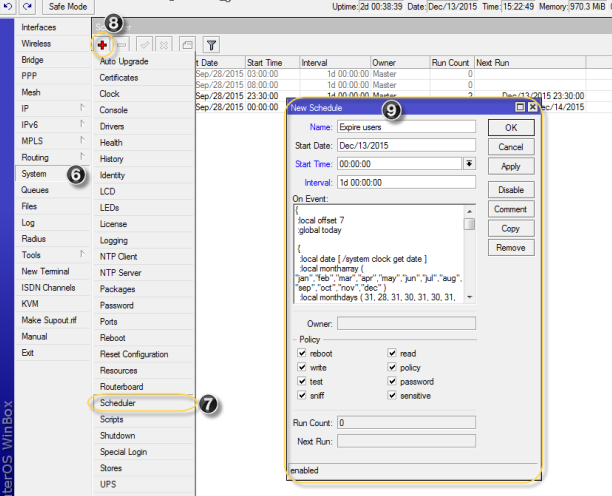Click the Apply button
The height and width of the screenshot is (496, 612).
tap(510, 166)
